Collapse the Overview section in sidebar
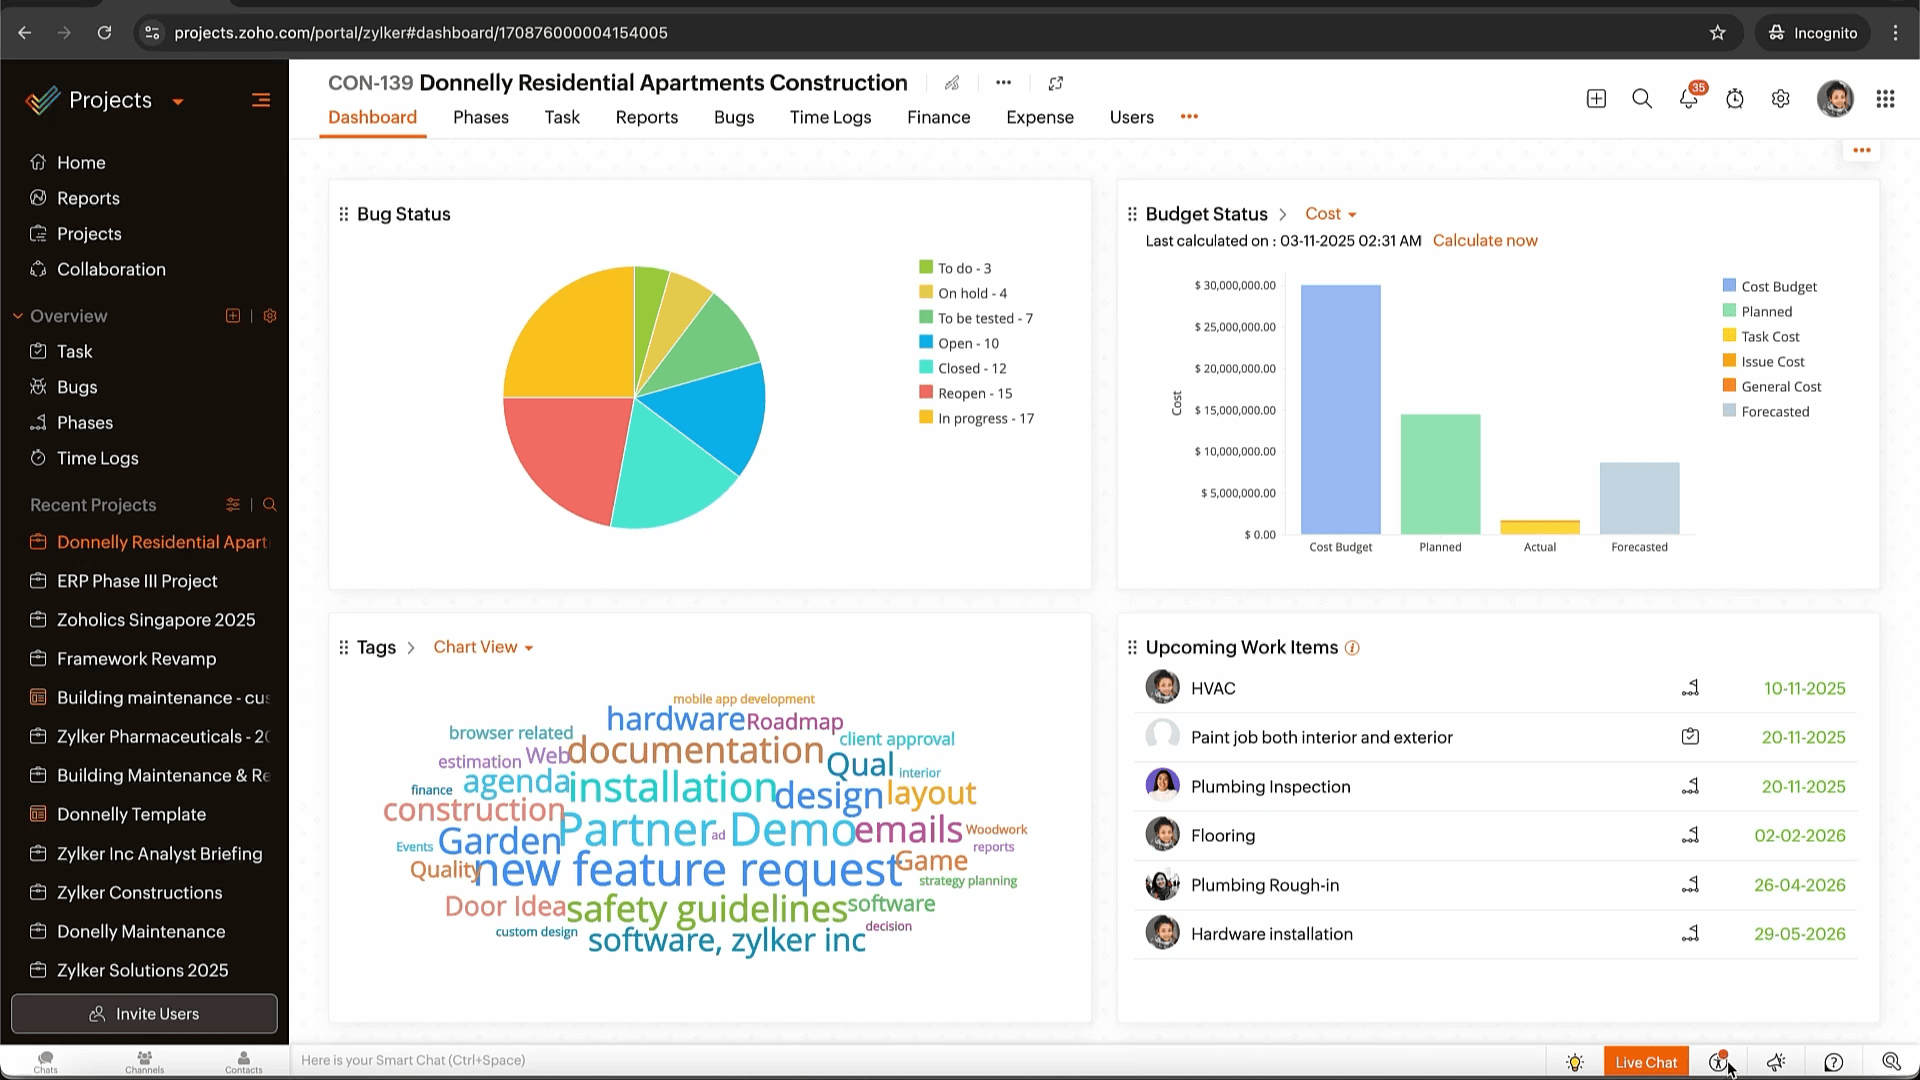Image resolution: width=1920 pixels, height=1080 pixels. (x=18, y=316)
